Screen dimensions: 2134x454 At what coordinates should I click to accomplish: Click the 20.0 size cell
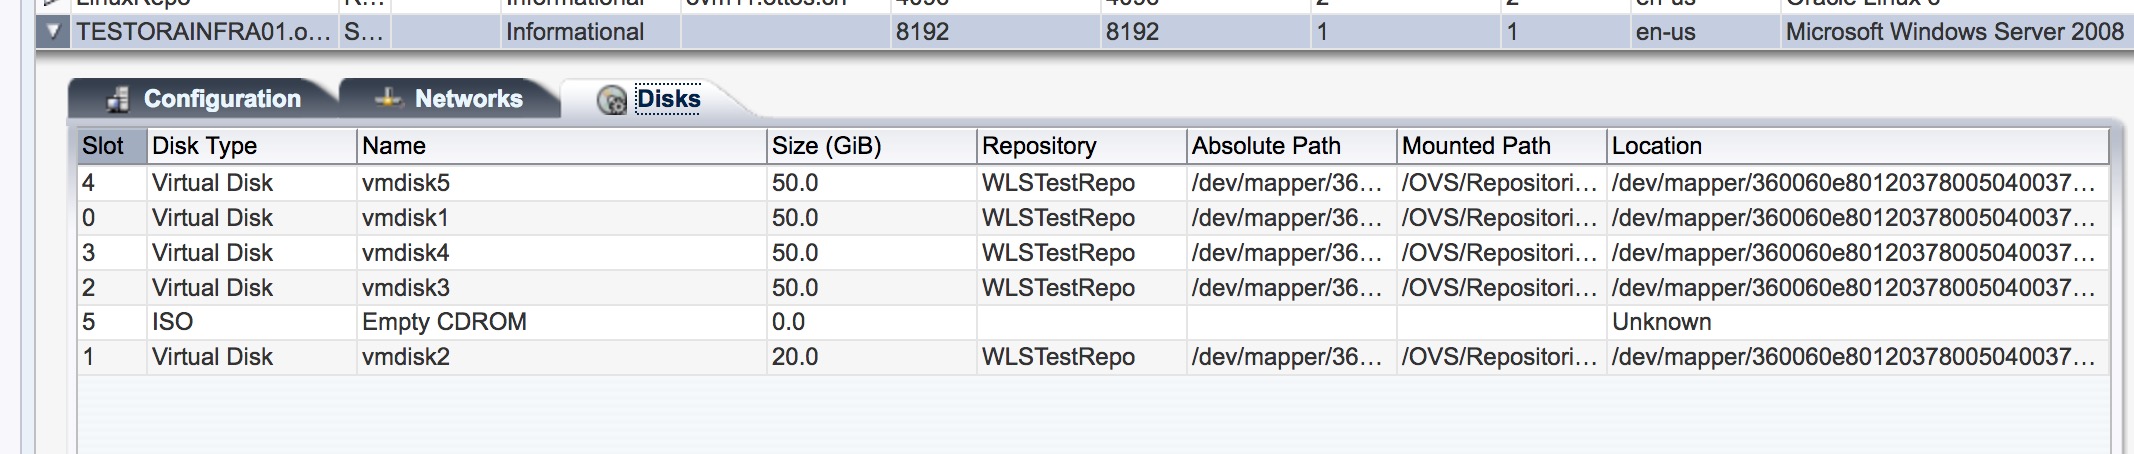coord(872,357)
